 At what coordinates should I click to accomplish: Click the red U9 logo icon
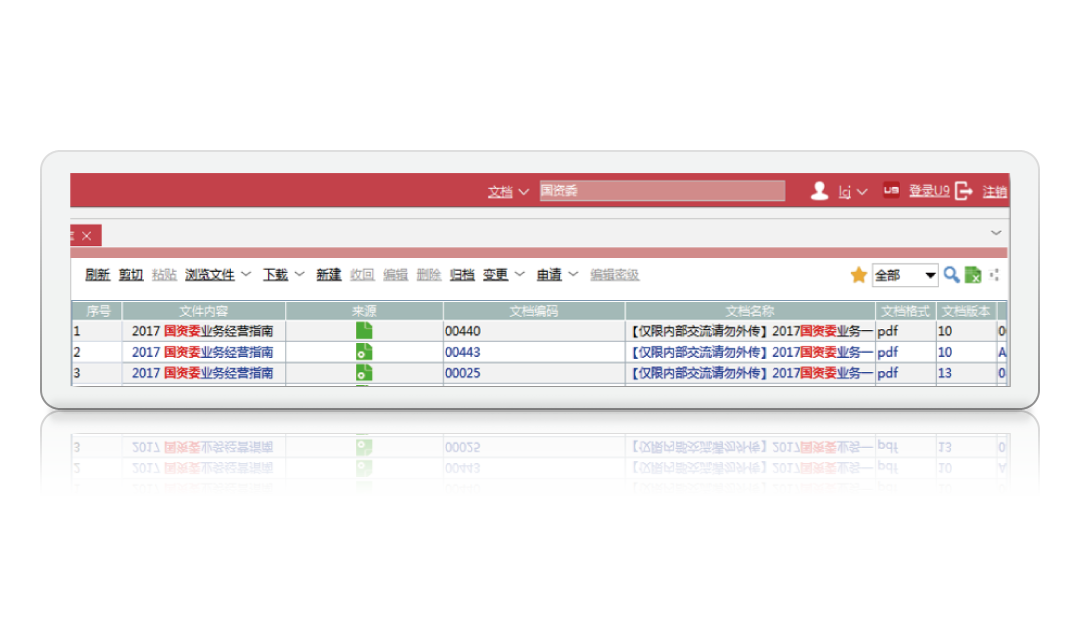(x=891, y=191)
